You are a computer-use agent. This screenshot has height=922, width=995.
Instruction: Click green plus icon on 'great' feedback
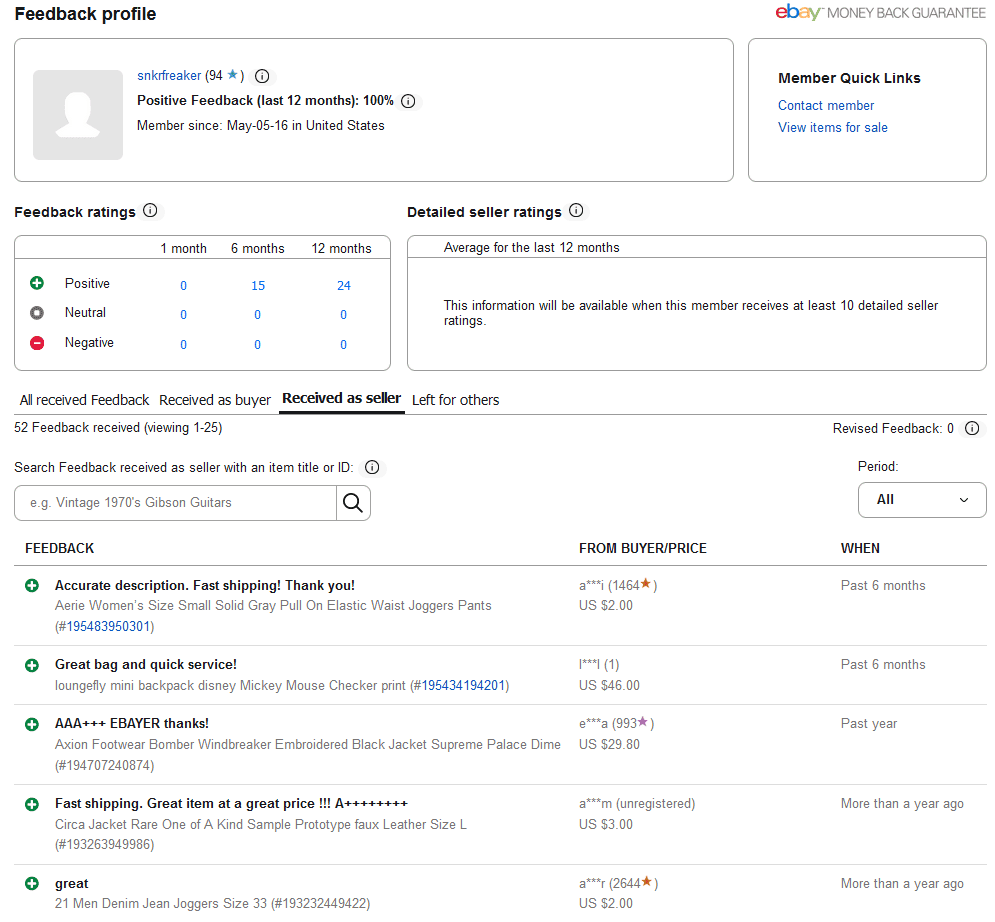click(x=32, y=883)
